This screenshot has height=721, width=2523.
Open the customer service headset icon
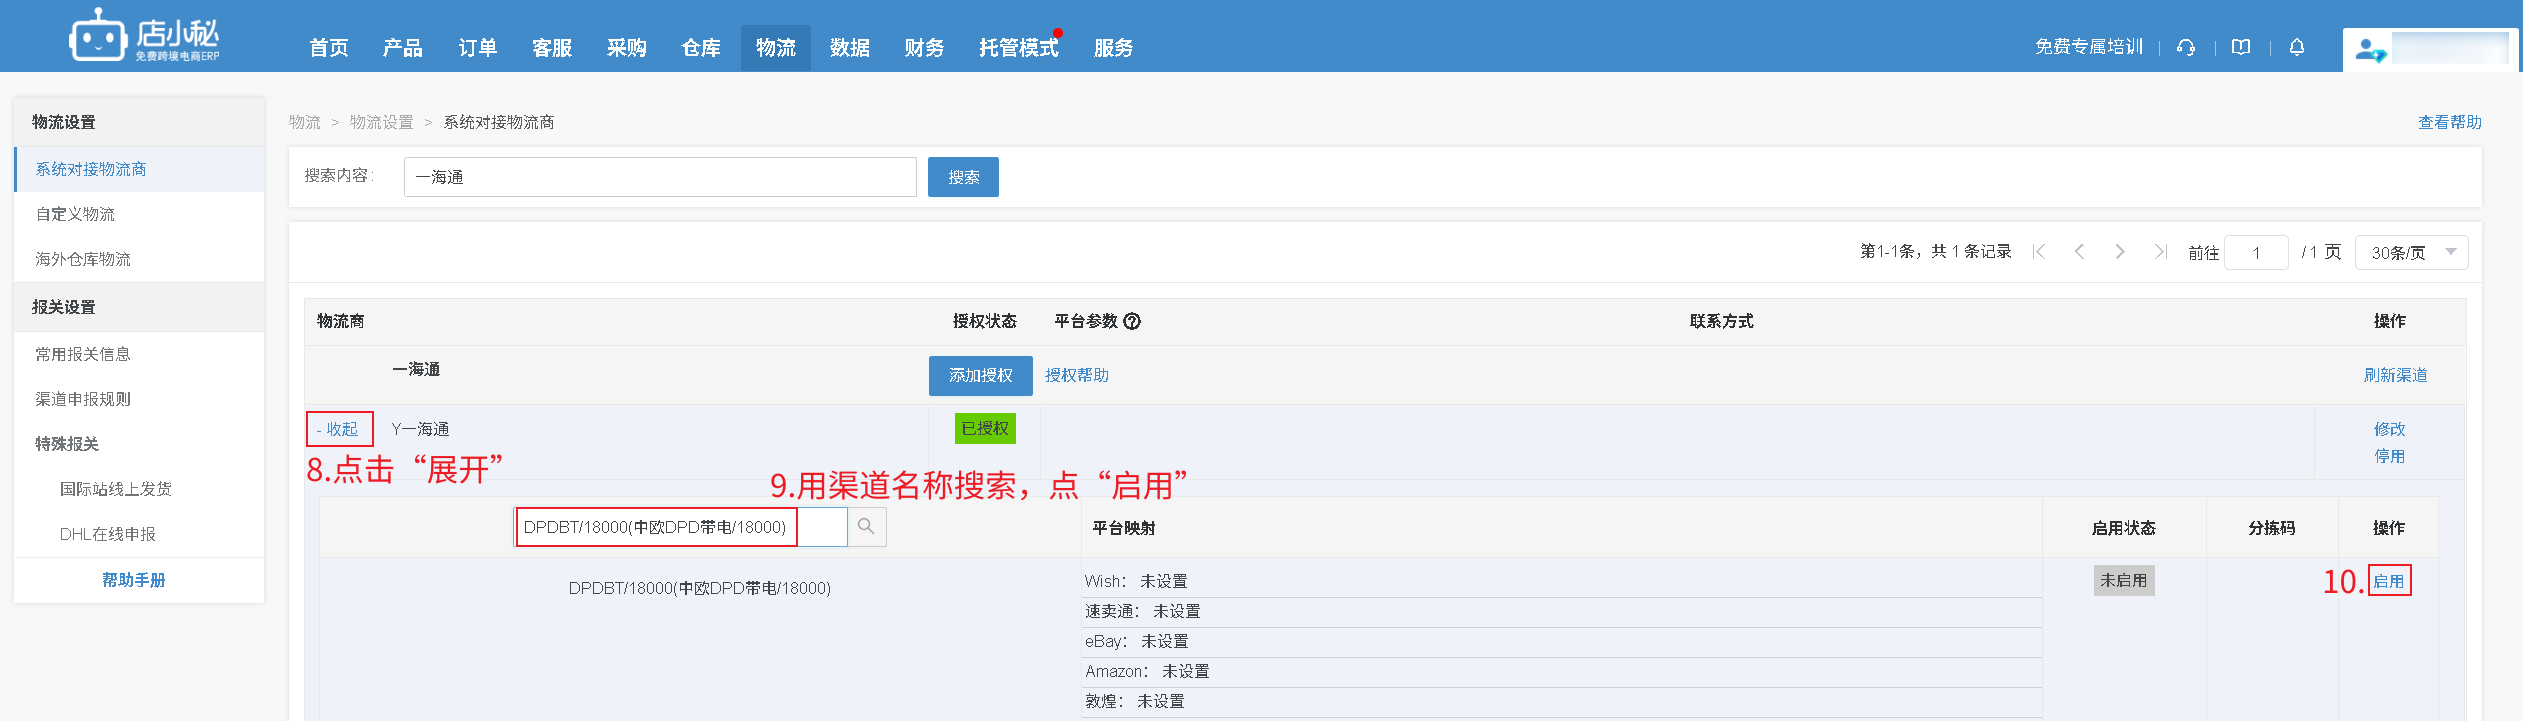pos(2186,47)
